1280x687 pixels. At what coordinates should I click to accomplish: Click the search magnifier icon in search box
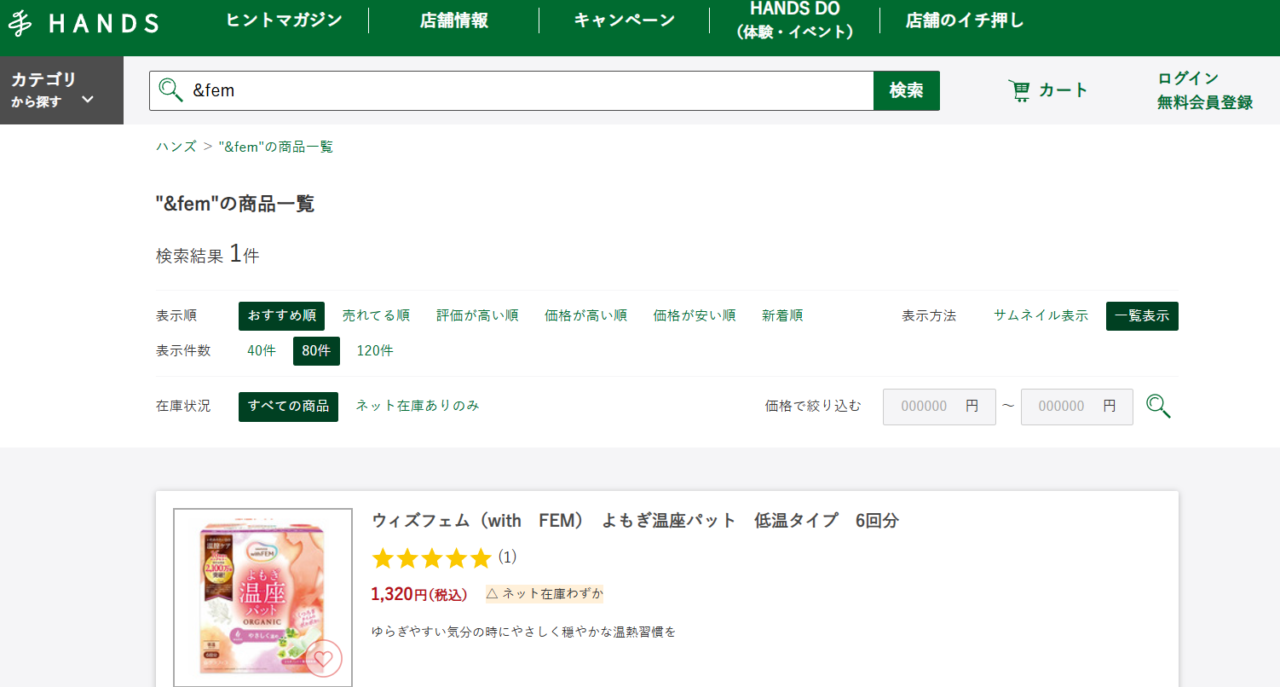(171, 90)
